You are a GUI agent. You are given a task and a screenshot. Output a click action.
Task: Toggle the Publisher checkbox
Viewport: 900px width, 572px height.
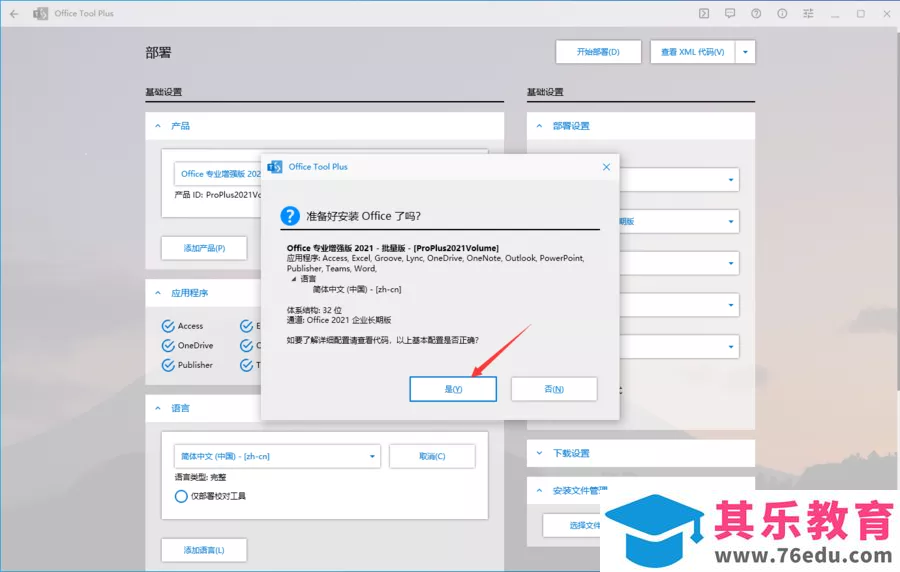click(168, 365)
